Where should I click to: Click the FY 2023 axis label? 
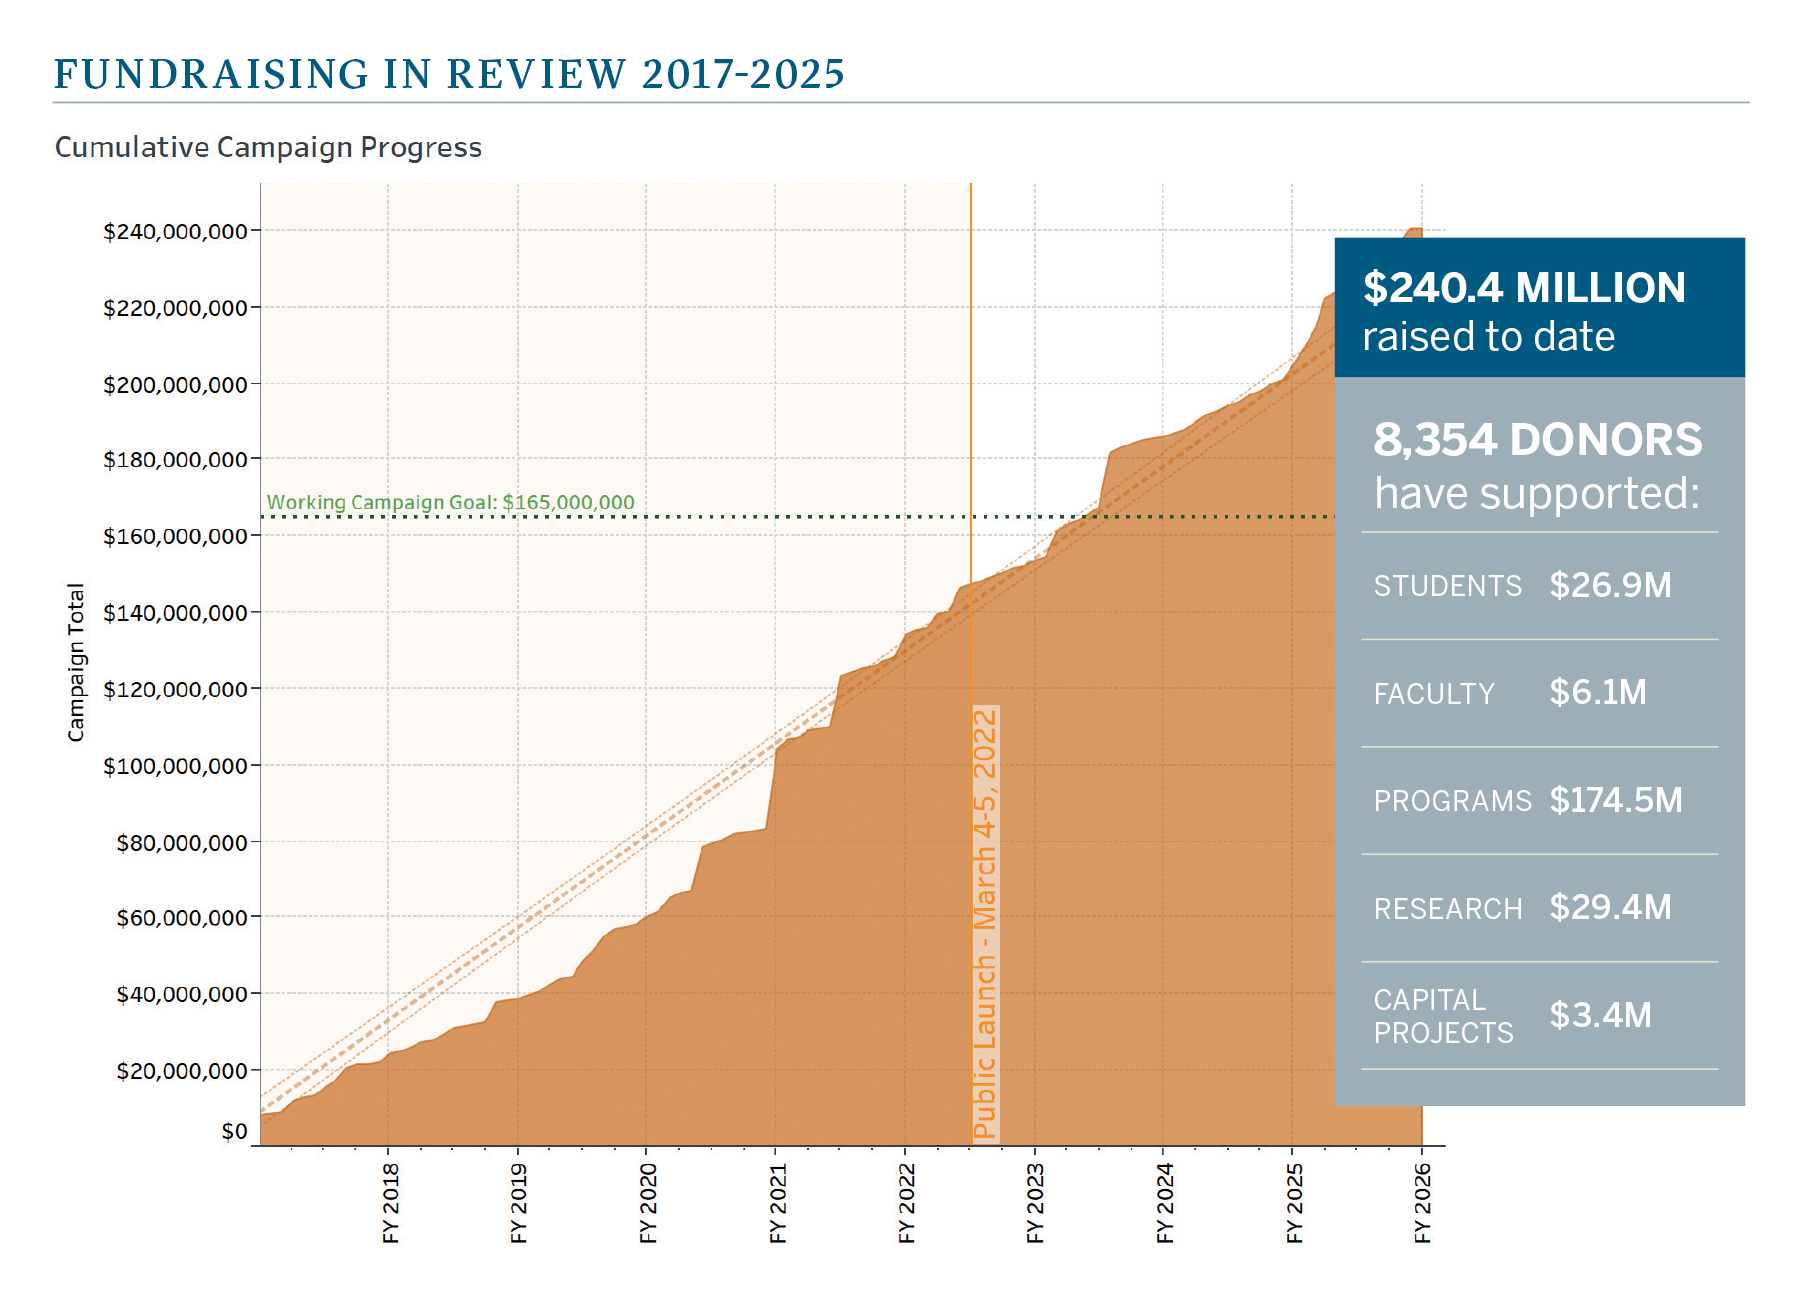point(1035,1203)
